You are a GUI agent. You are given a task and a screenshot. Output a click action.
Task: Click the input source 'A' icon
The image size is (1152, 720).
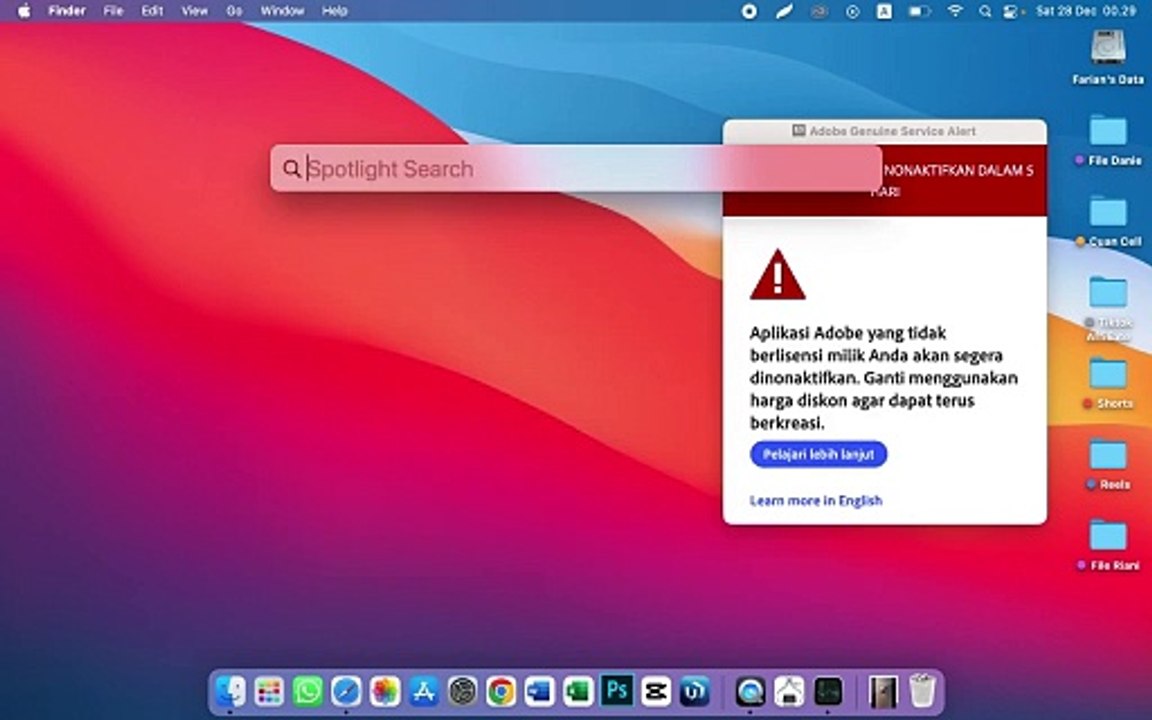(x=885, y=11)
